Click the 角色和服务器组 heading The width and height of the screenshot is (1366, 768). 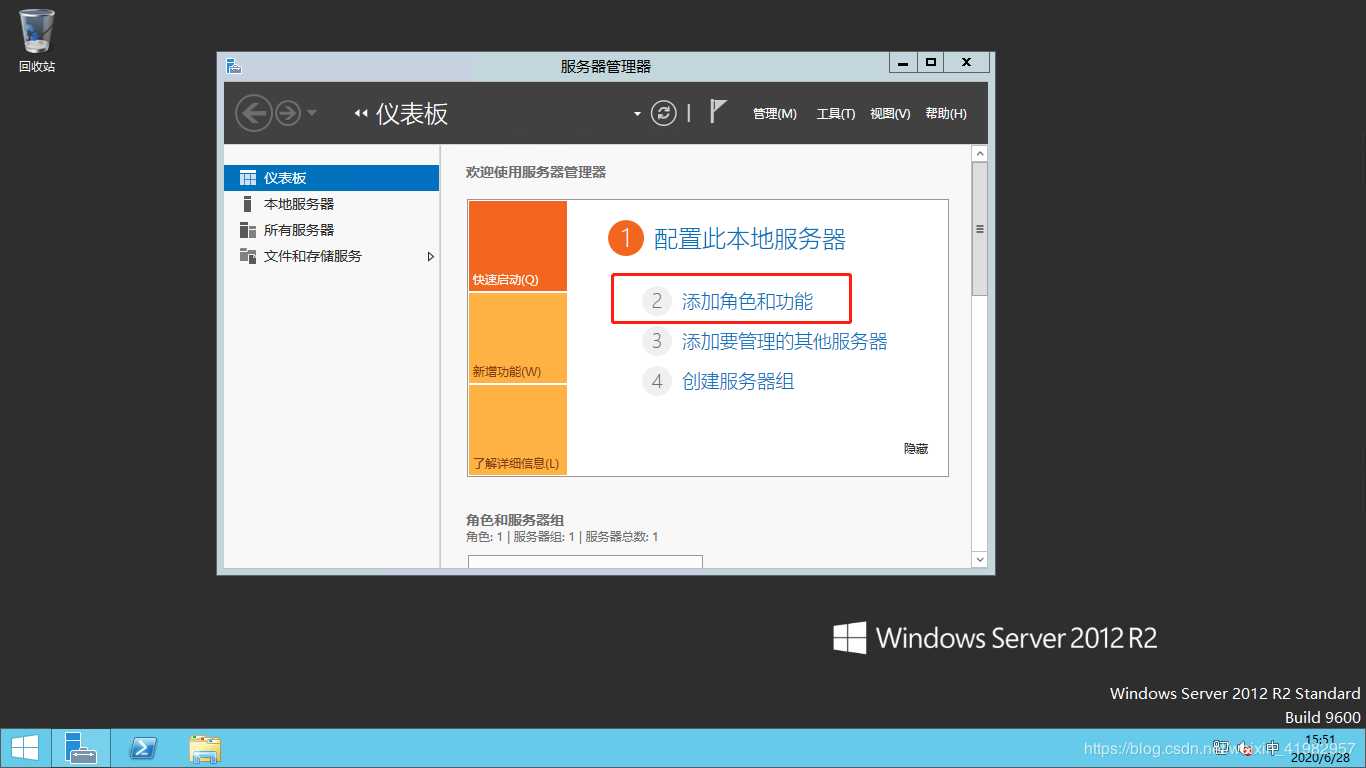pyautogui.click(x=515, y=520)
